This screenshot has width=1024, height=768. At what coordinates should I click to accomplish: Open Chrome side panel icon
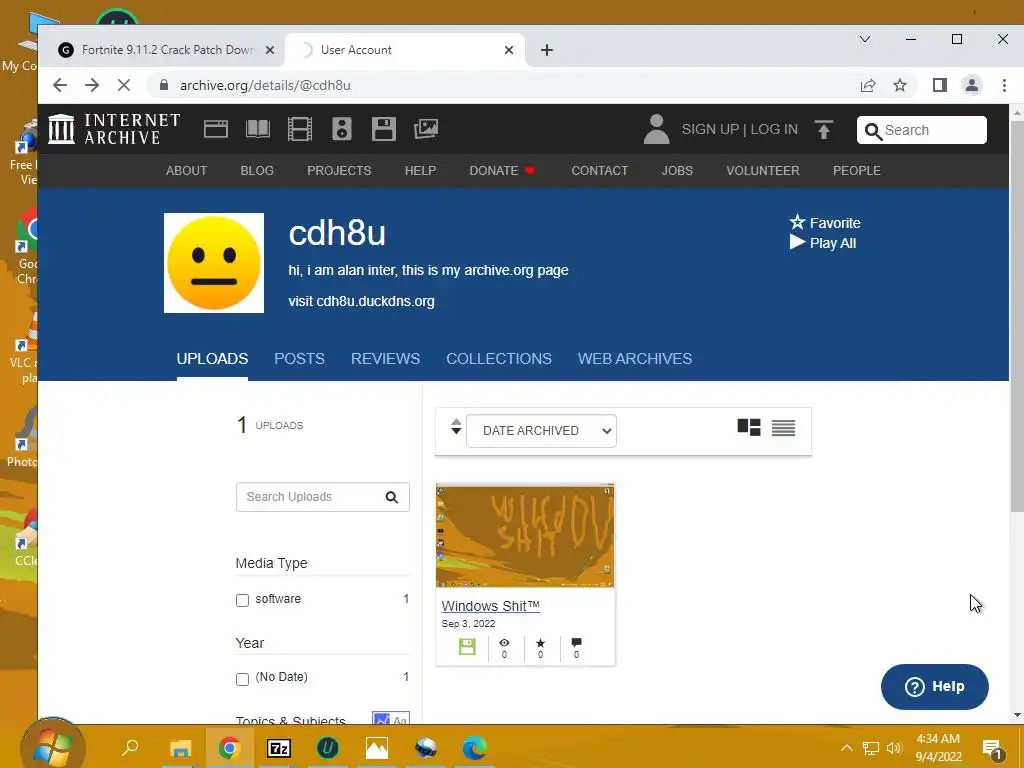(x=940, y=85)
